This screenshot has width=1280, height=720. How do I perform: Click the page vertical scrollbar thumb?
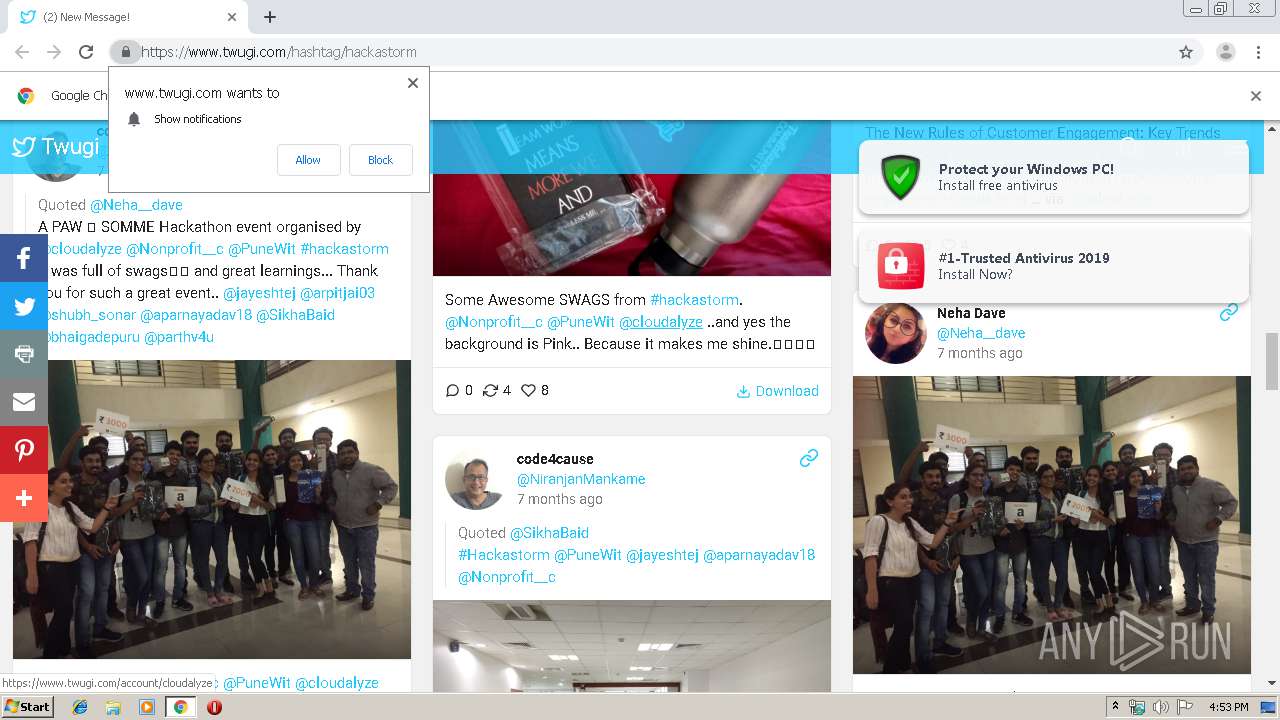[1272, 361]
